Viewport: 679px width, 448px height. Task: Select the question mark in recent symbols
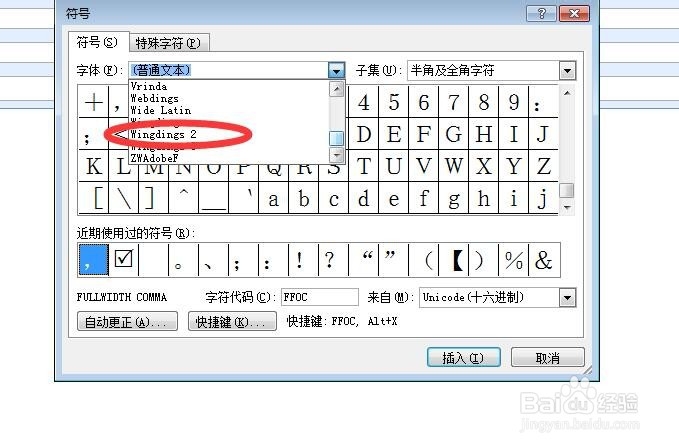coord(333,260)
